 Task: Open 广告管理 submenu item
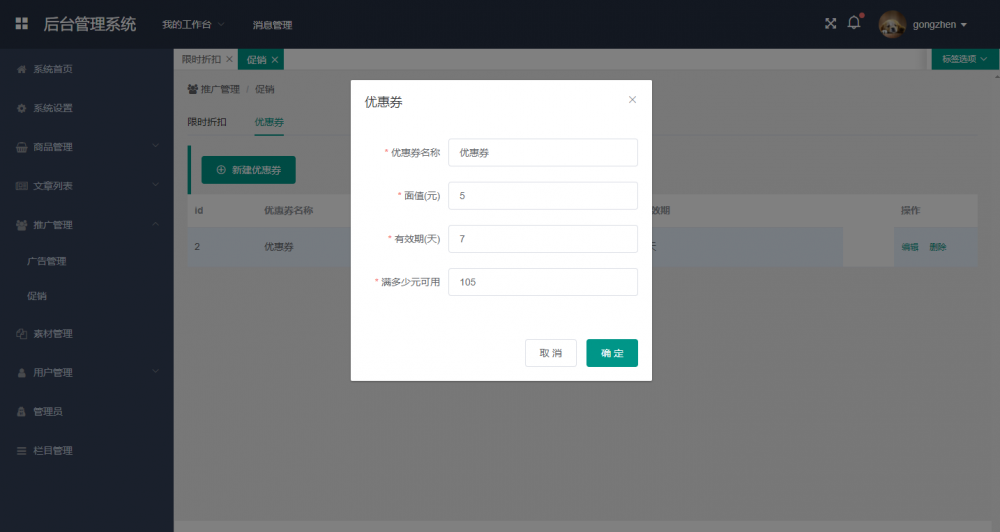click(47, 261)
